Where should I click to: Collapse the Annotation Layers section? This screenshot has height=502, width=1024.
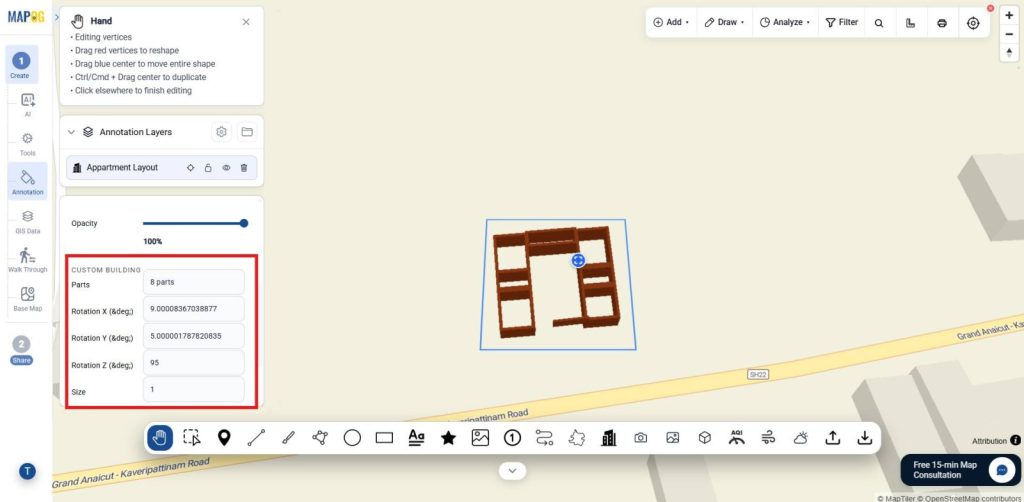click(x=71, y=132)
